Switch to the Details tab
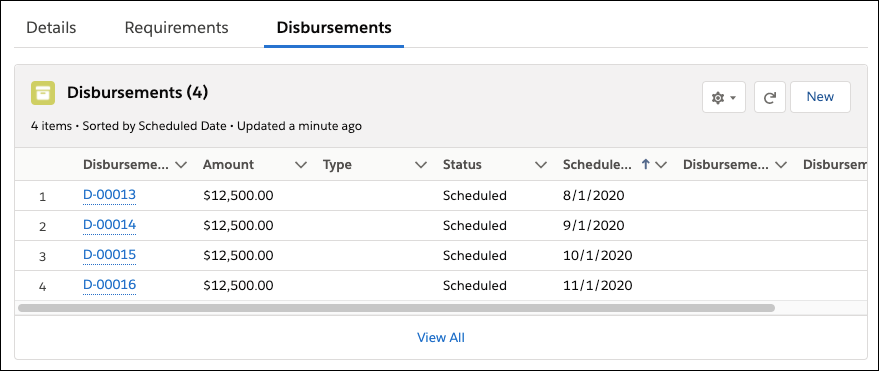The image size is (879, 371). pos(51,27)
